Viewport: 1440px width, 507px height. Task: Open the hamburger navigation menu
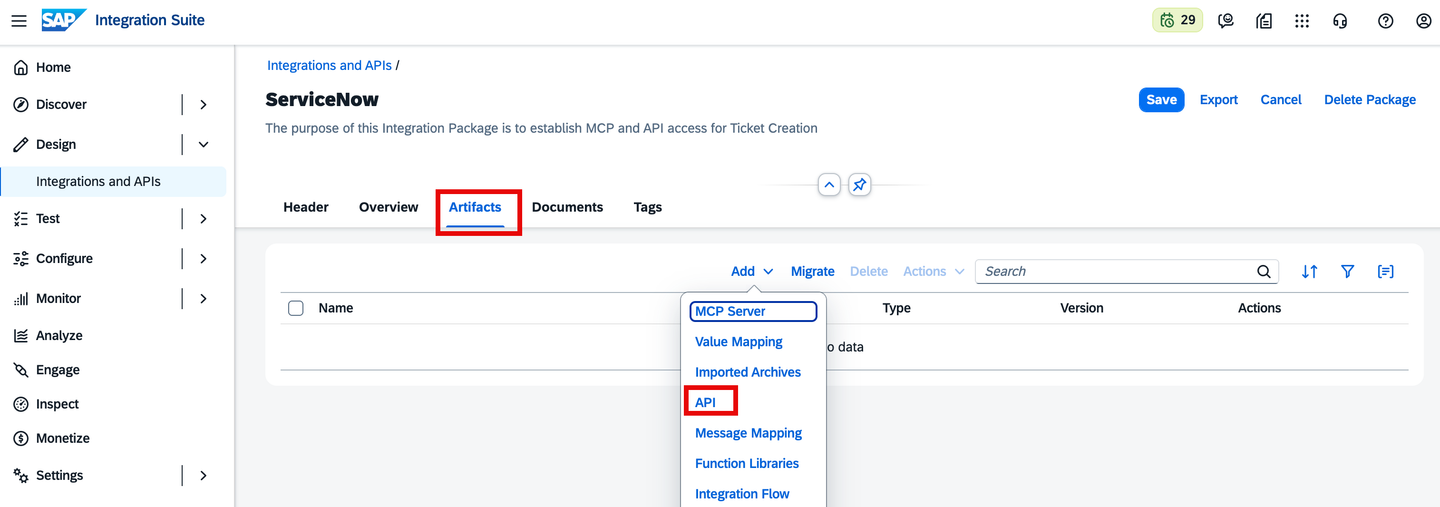pos(19,20)
